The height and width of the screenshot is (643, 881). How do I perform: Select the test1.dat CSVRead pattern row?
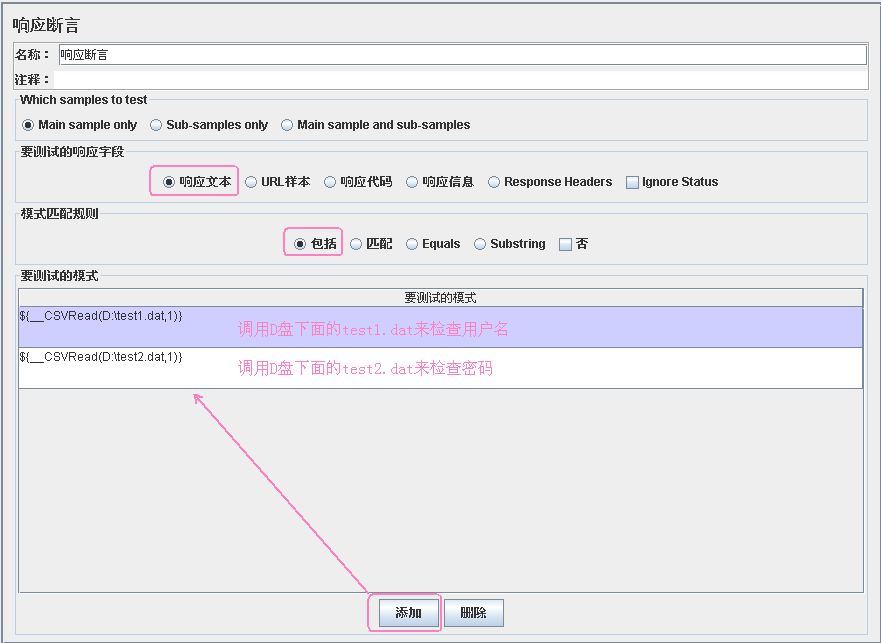pyautogui.click(x=440, y=326)
